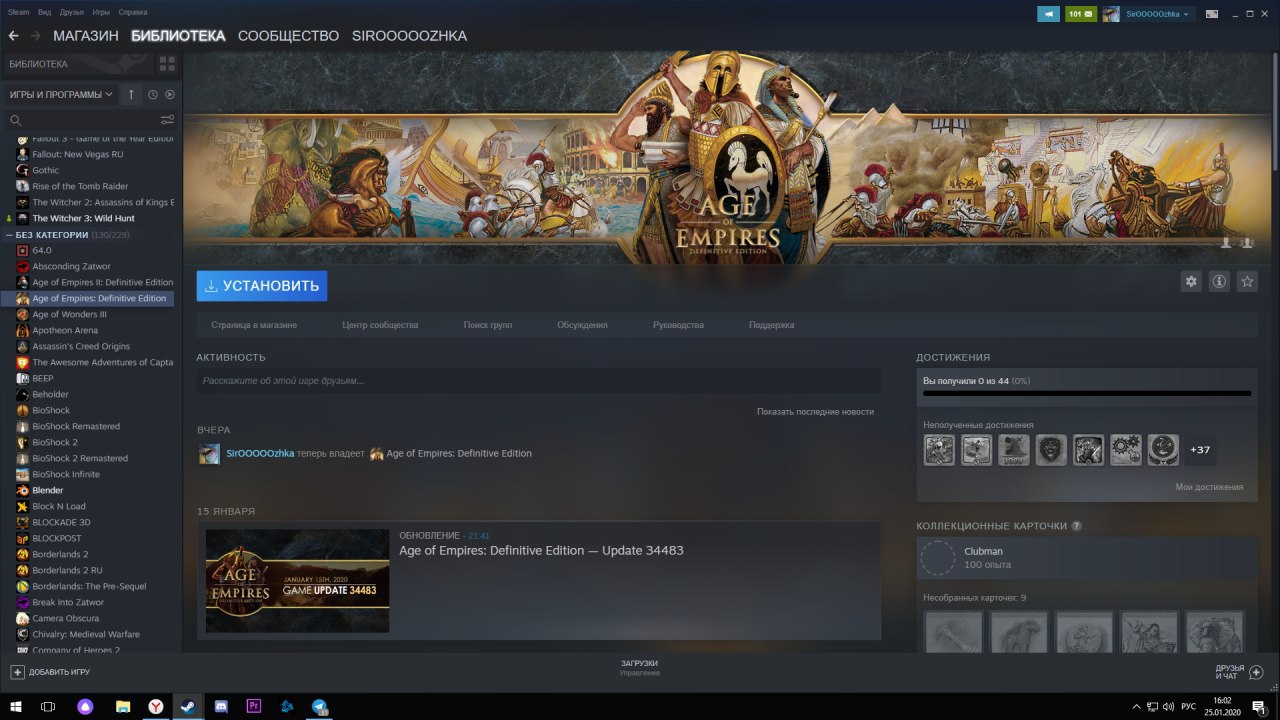Open SirOOOOOzhka profile in activity feed

pyautogui.click(x=260, y=453)
